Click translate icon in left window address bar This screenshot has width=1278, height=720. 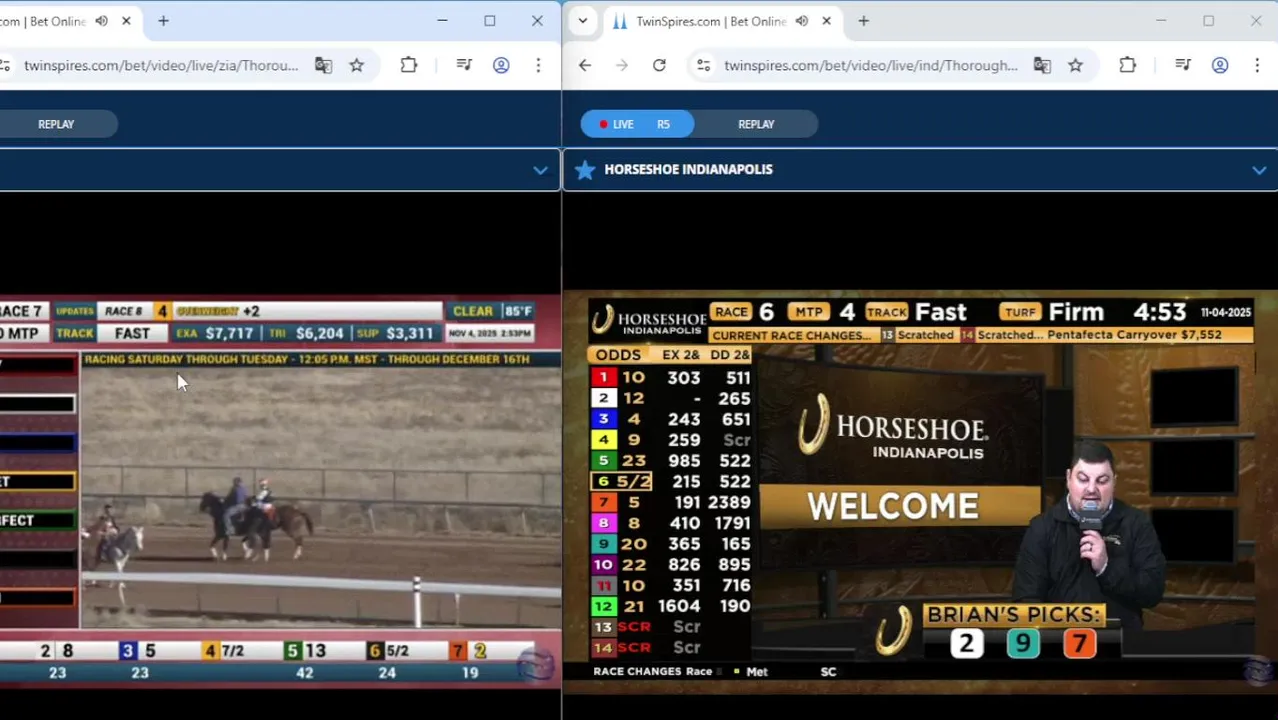click(x=323, y=65)
